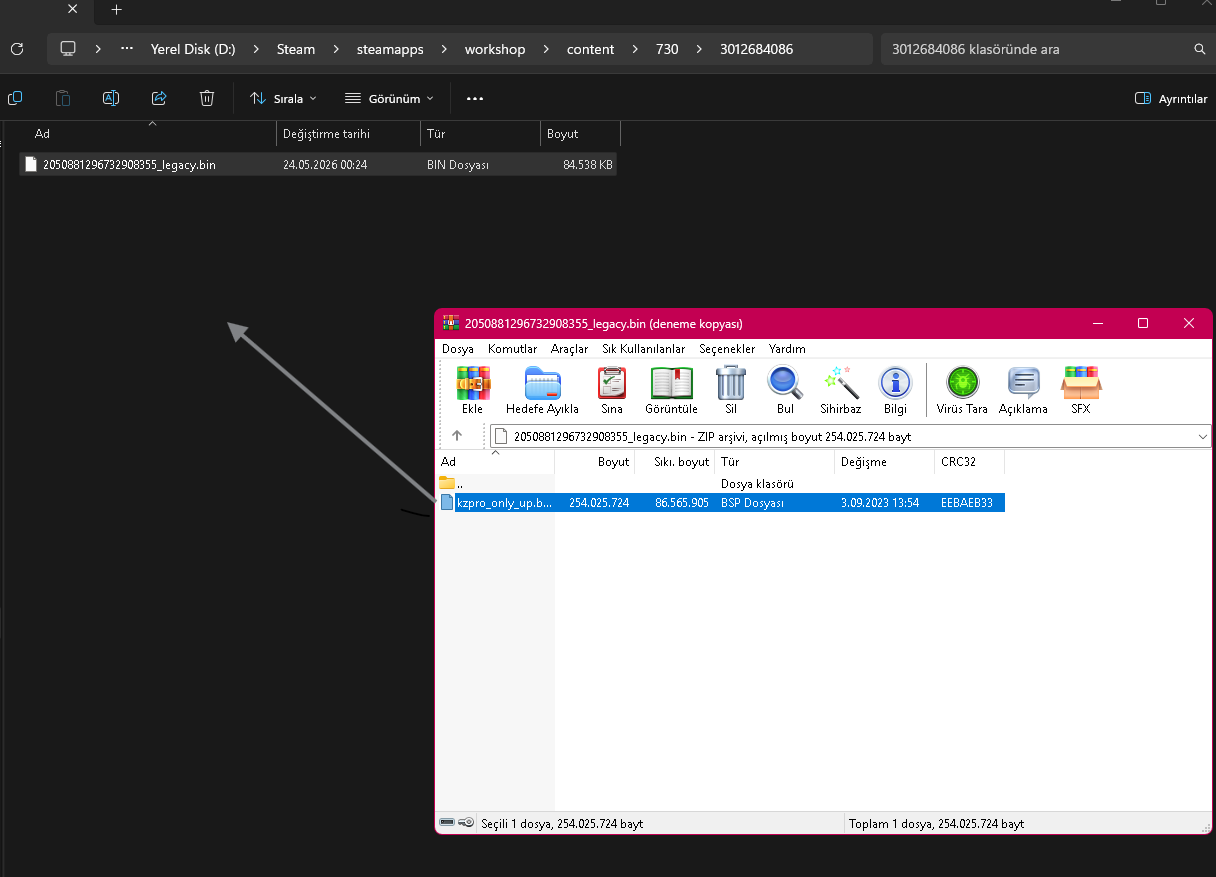Open the Komutlar menu
Image resolution: width=1216 pixels, height=877 pixels.
click(x=513, y=349)
